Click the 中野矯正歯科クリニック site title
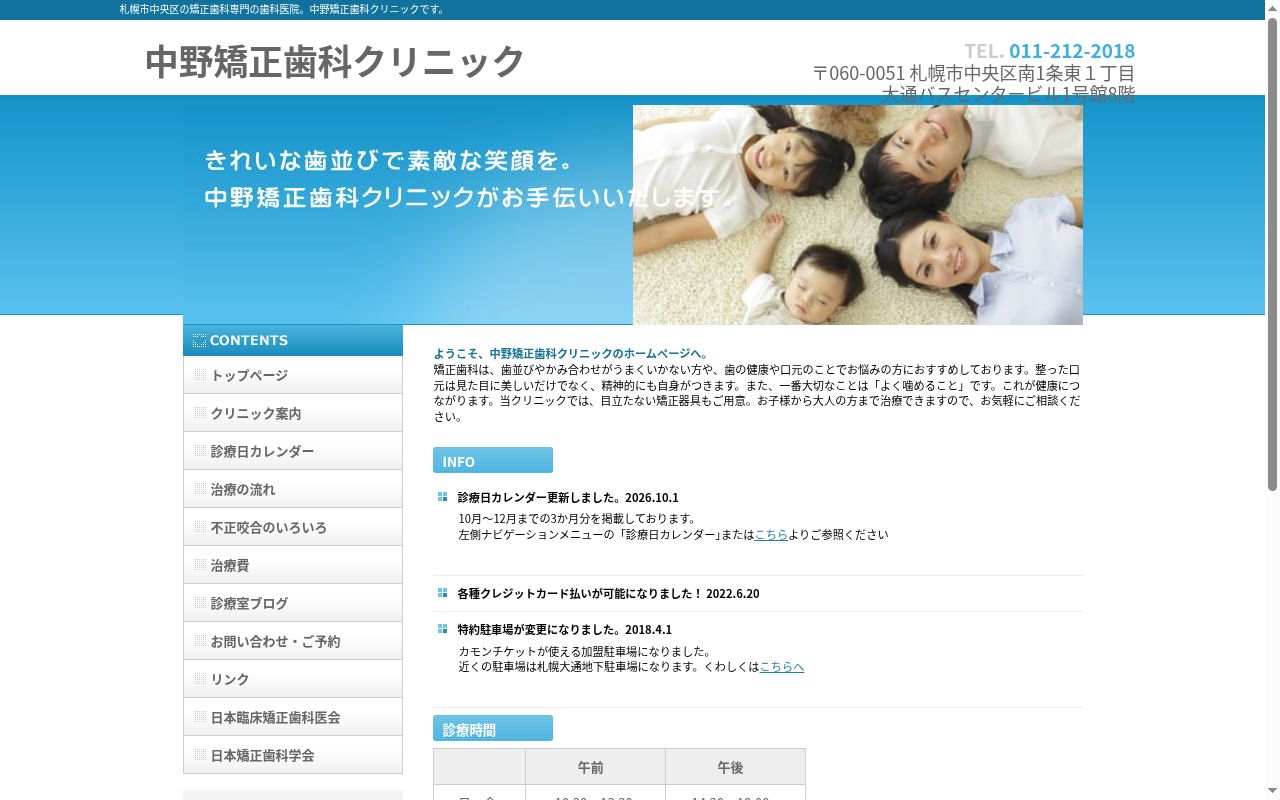The width and height of the screenshot is (1280, 800). 335,61
